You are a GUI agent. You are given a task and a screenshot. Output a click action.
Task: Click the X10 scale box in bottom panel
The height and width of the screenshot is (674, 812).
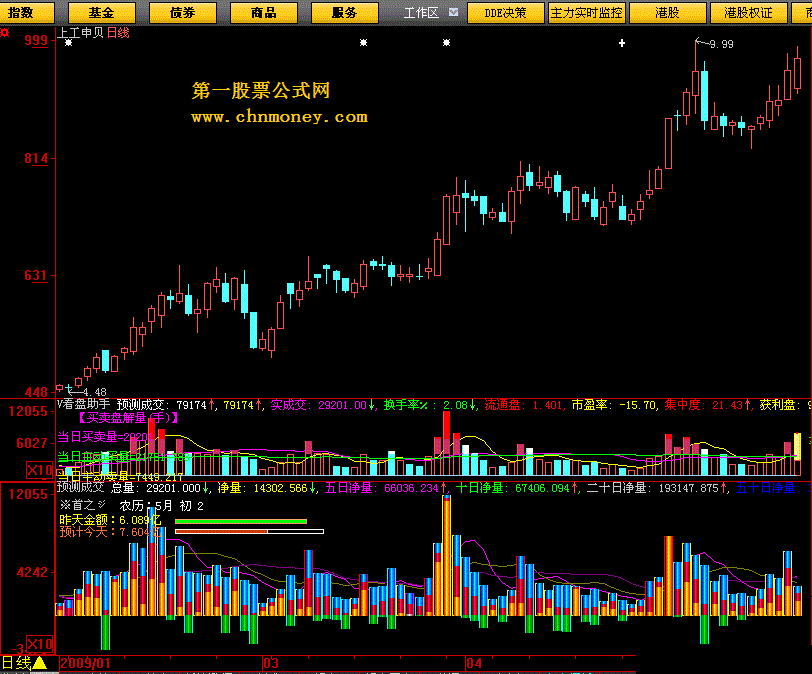pos(40,644)
